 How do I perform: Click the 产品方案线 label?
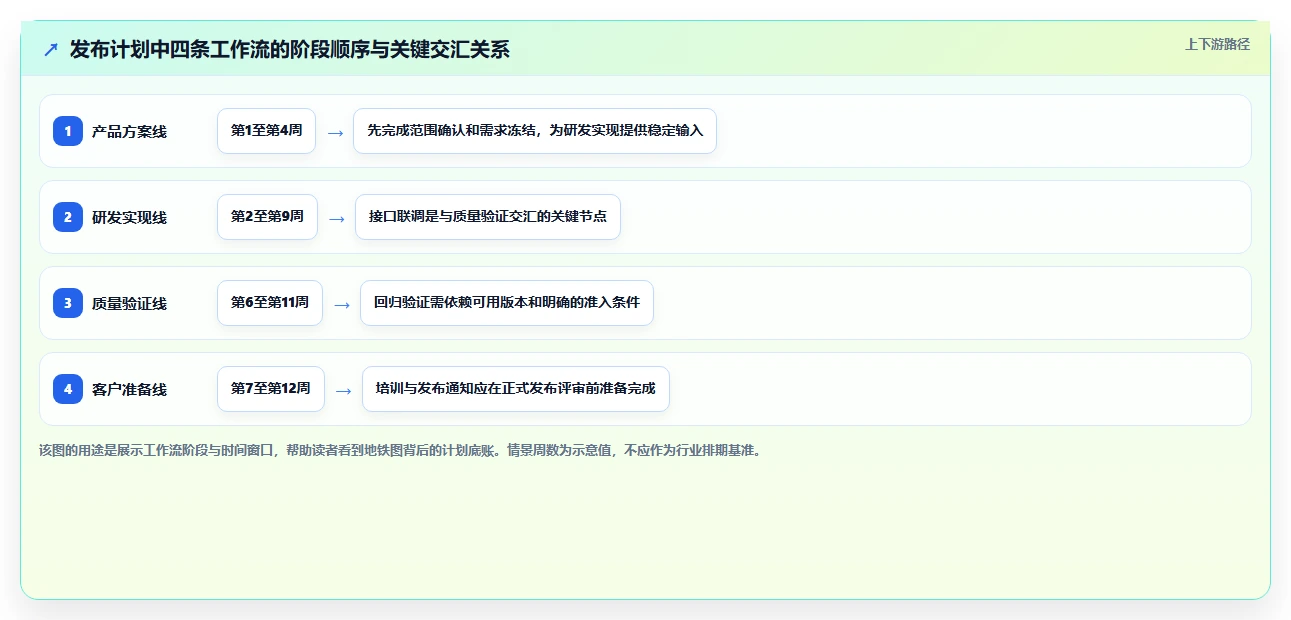coord(129,131)
